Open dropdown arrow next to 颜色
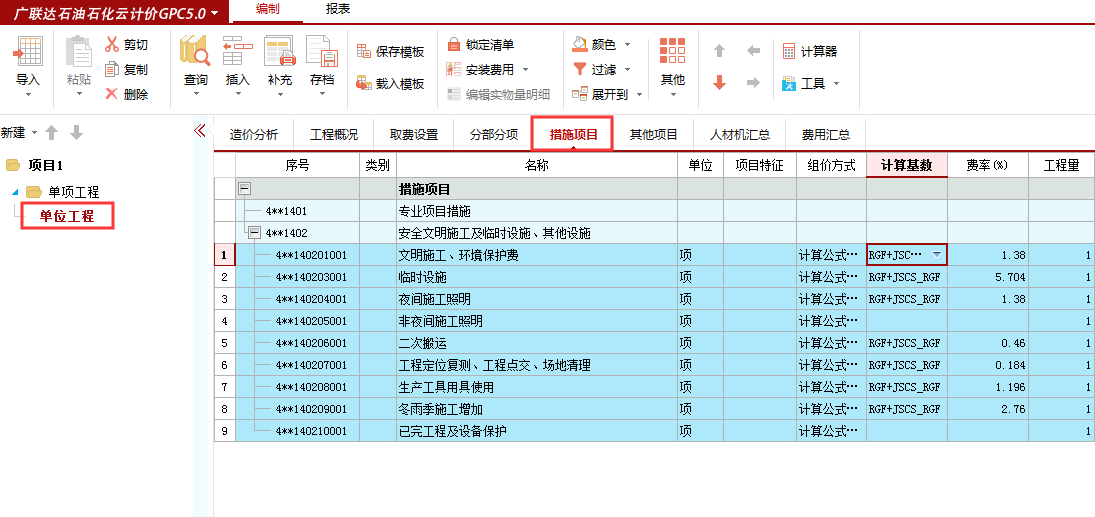The image size is (1095, 517). click(626, 45)
